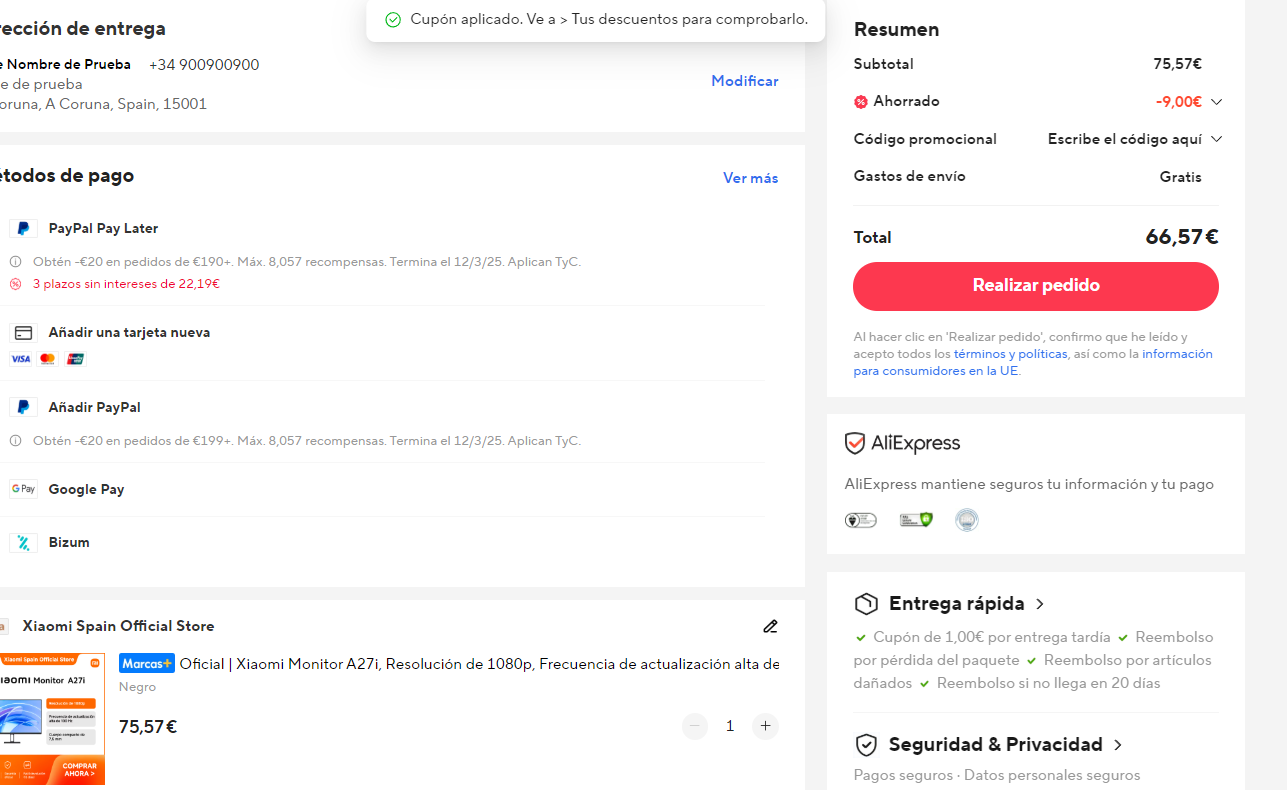Click the Visa card logo

(20, 359)
